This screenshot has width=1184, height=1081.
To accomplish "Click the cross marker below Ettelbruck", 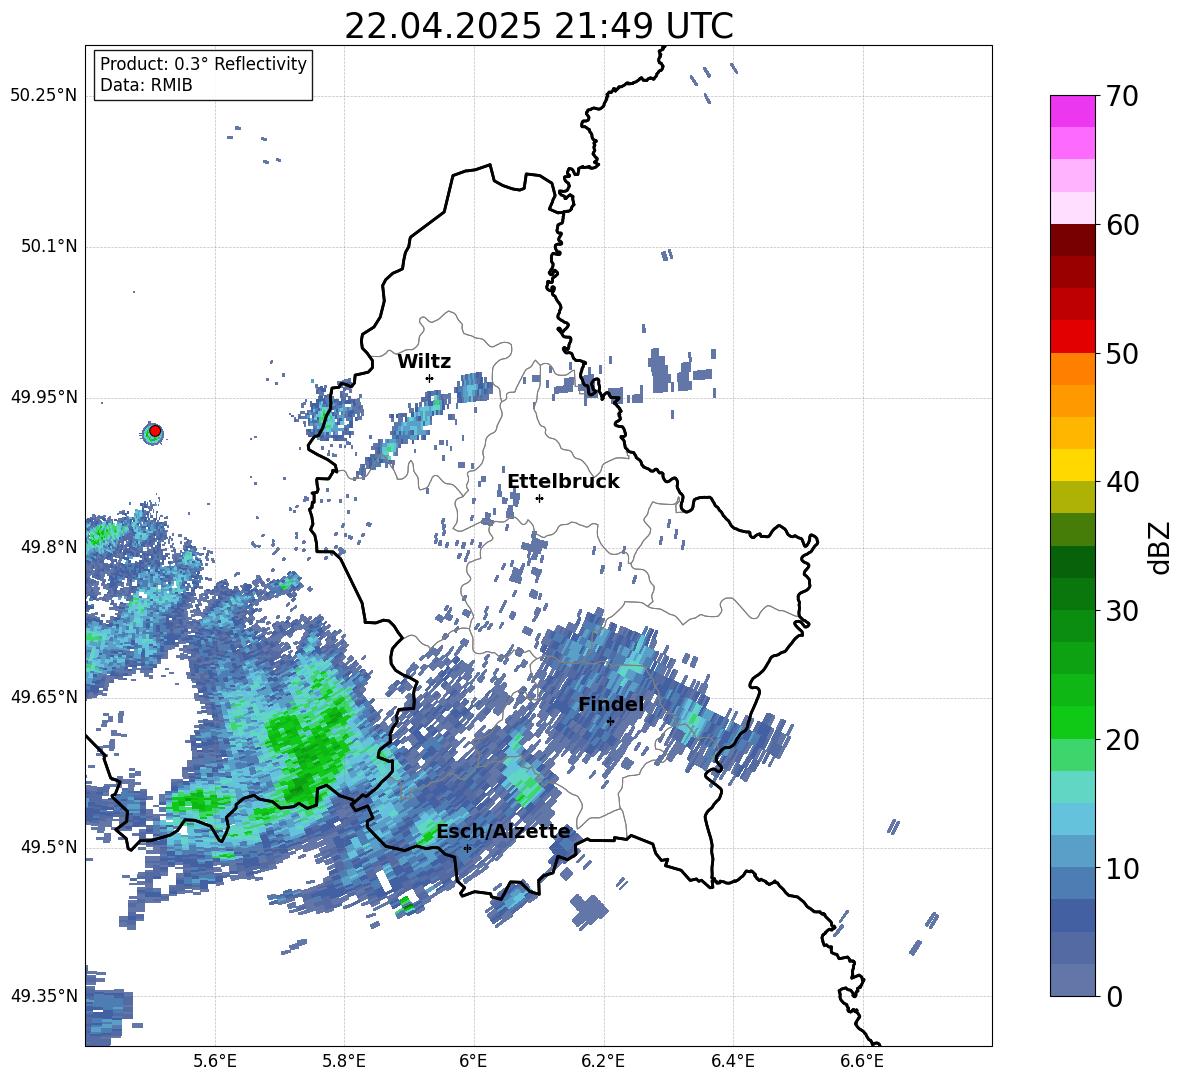I will [x=539, y=498].
